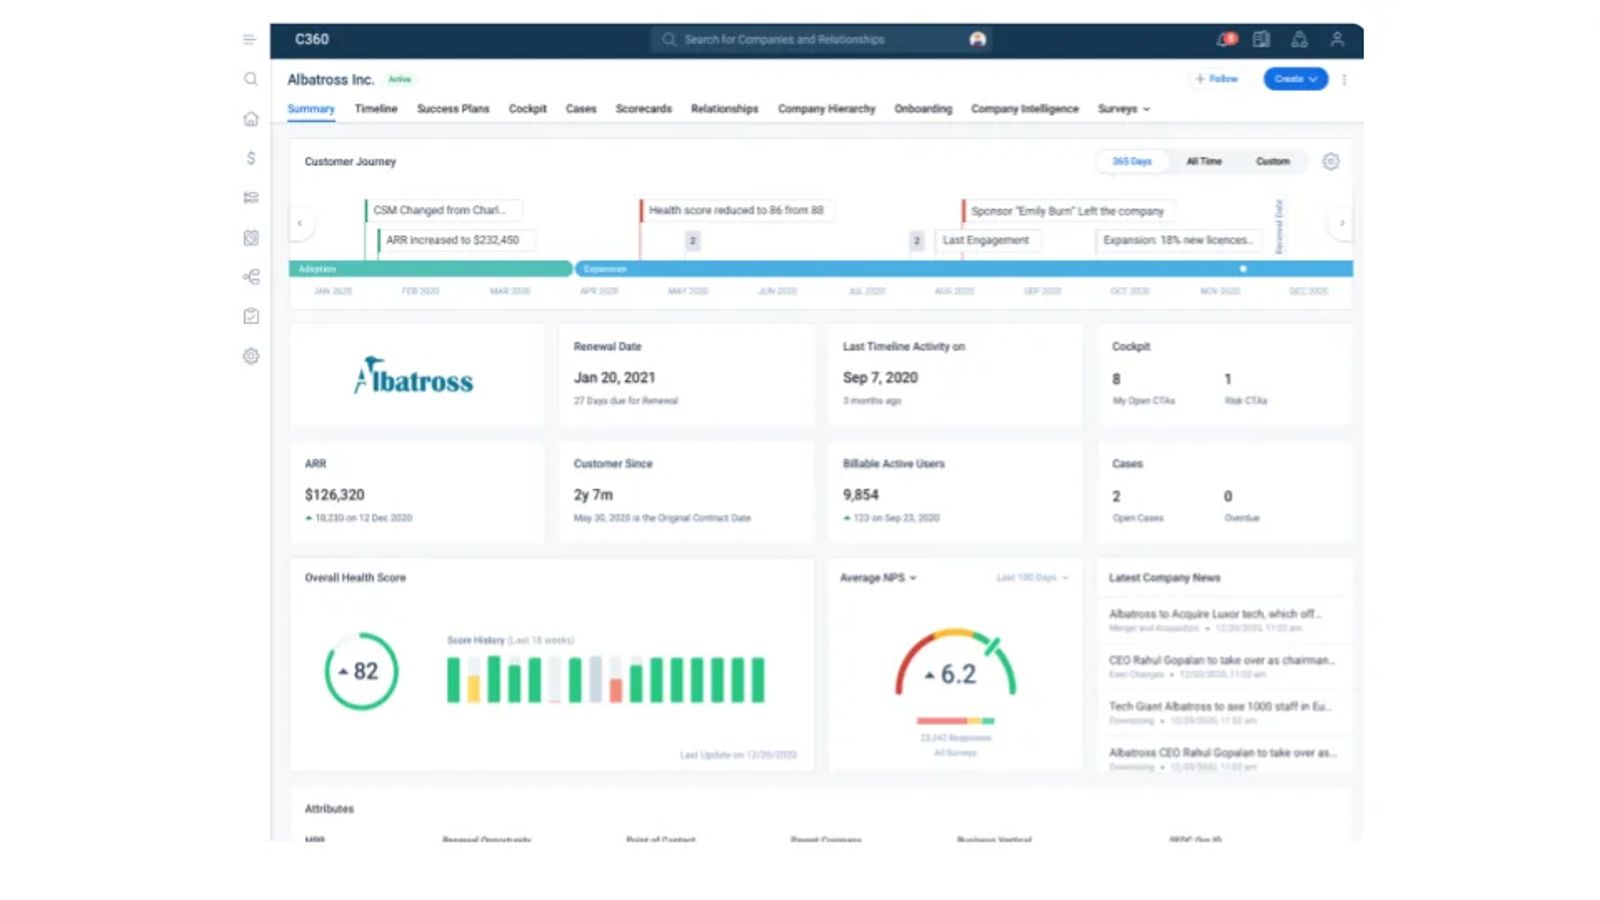Open the contacts card sidebar icon
The width and height of the screenshot is (1600, 900).
[x=251, y=238]
